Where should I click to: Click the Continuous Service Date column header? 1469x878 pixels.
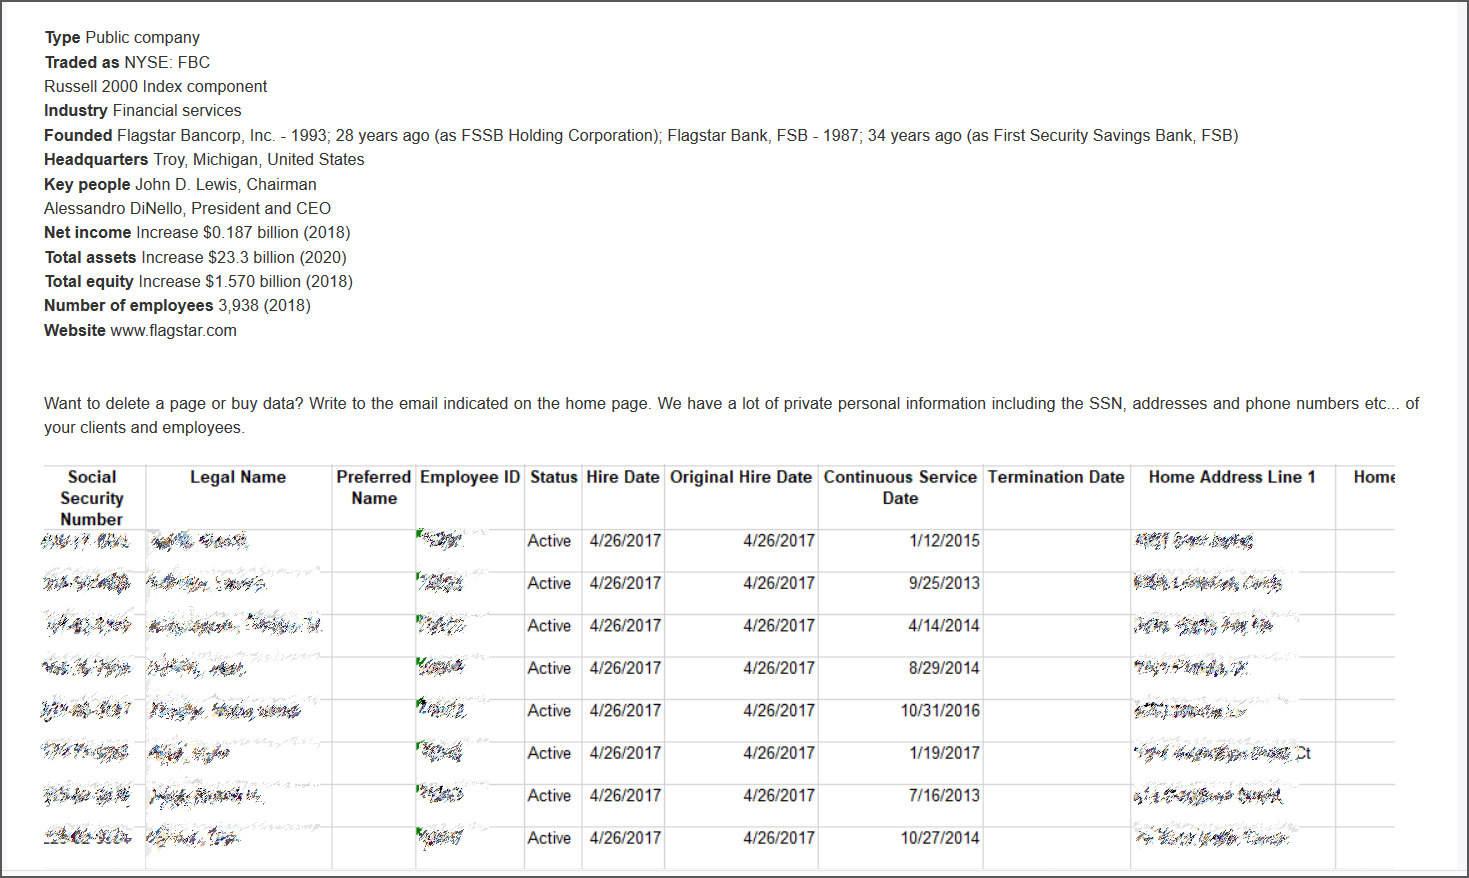click(x=900, y=488)
